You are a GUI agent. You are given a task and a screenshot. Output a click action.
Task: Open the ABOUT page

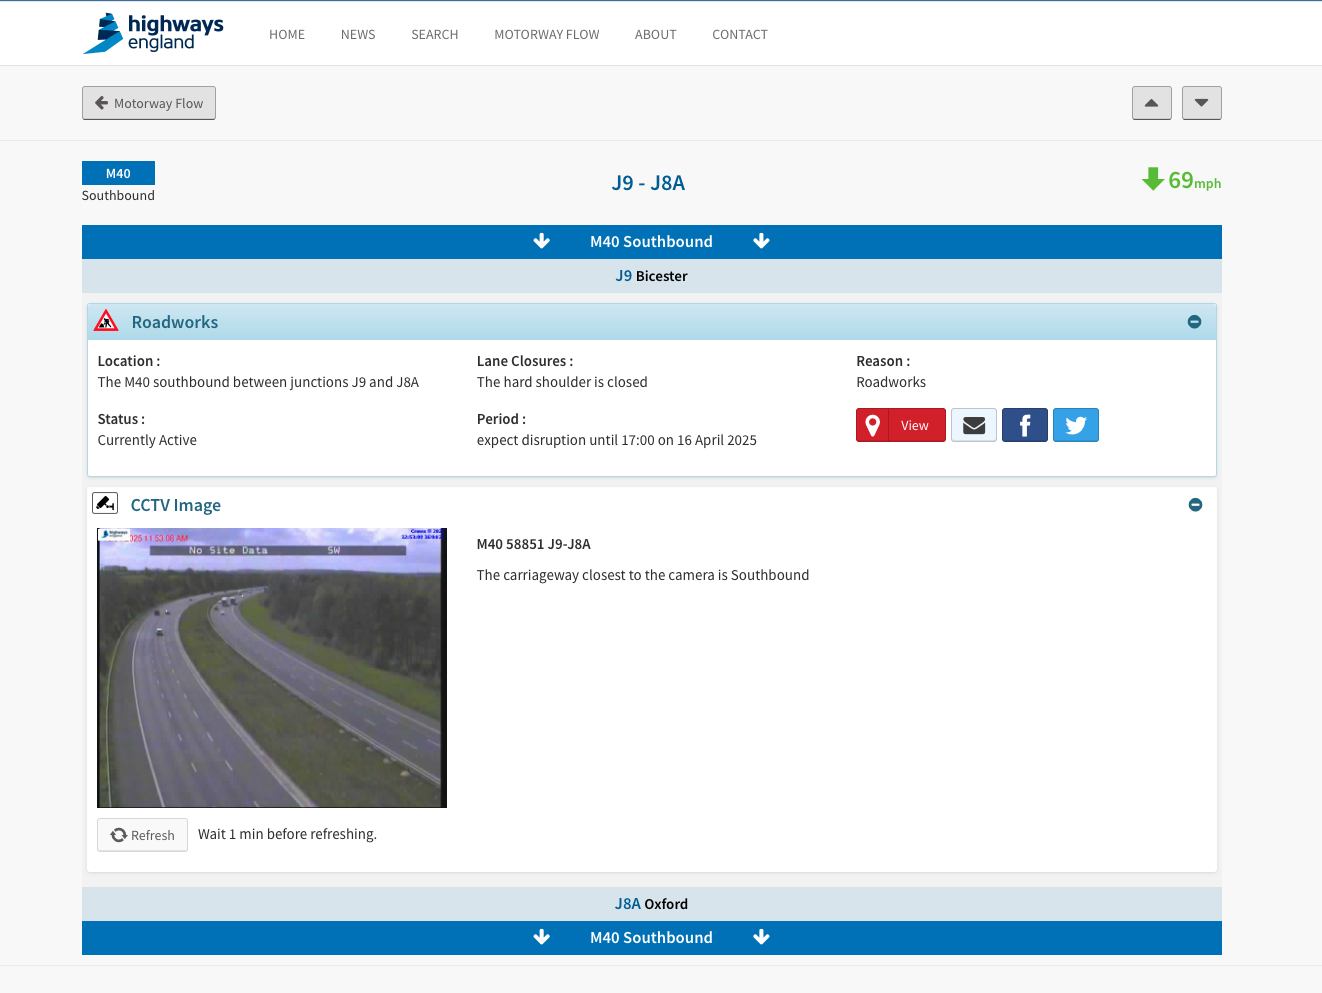(656, 34)
